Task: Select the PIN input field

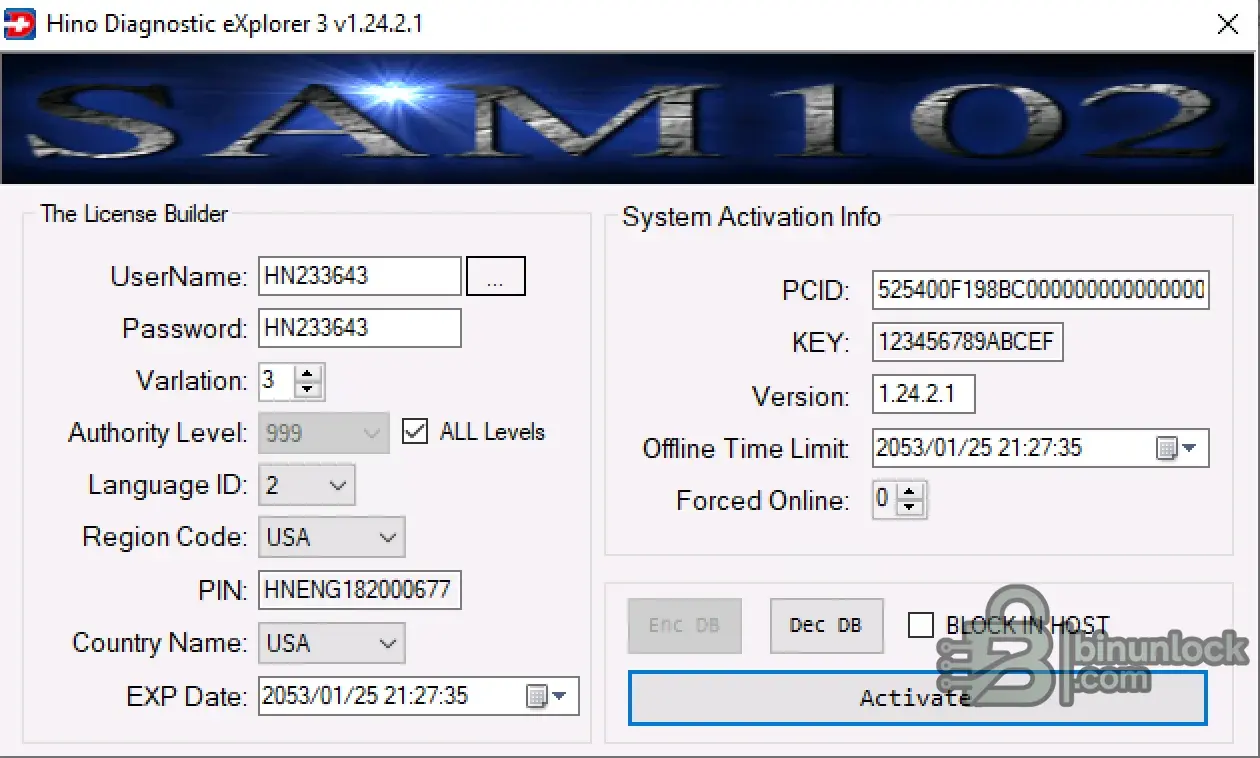Action: tap(359, 590)
